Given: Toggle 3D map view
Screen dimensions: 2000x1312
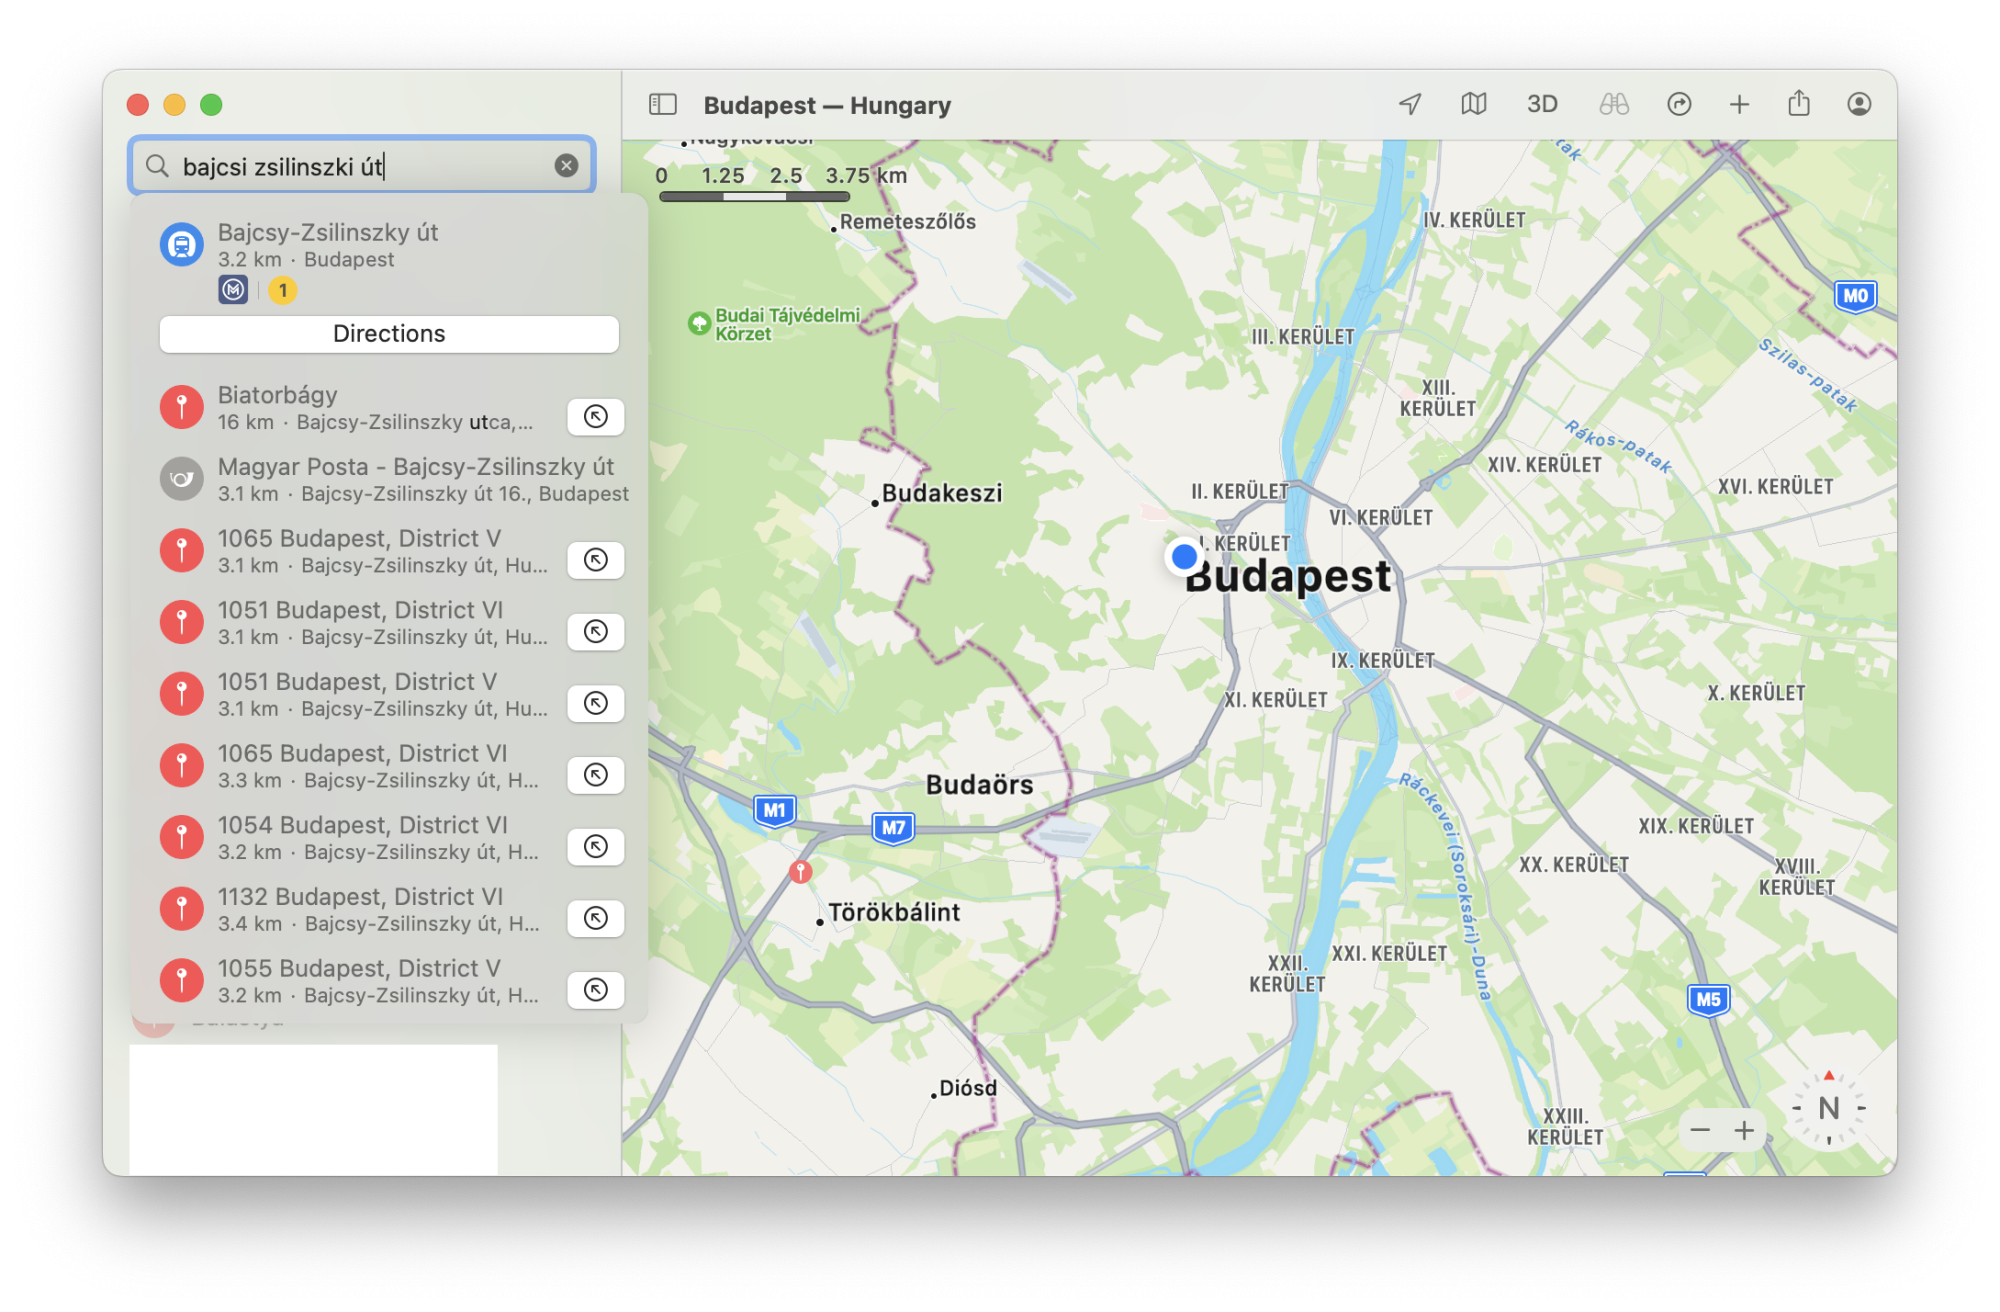Looking at the screenshot, I should coord(1541,104).
